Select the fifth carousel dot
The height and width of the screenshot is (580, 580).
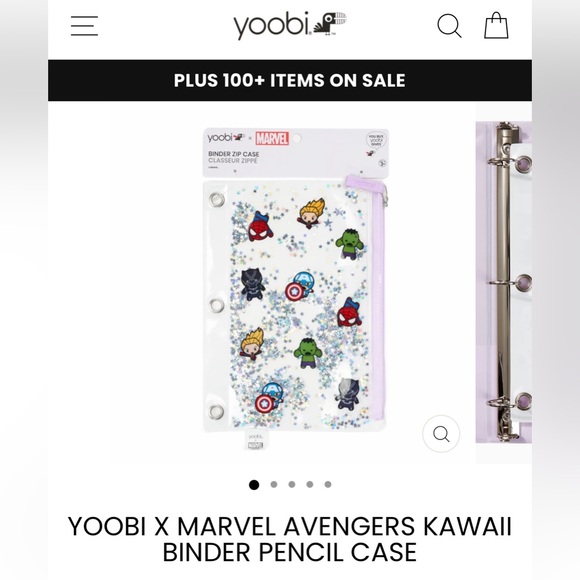point(328,484)
